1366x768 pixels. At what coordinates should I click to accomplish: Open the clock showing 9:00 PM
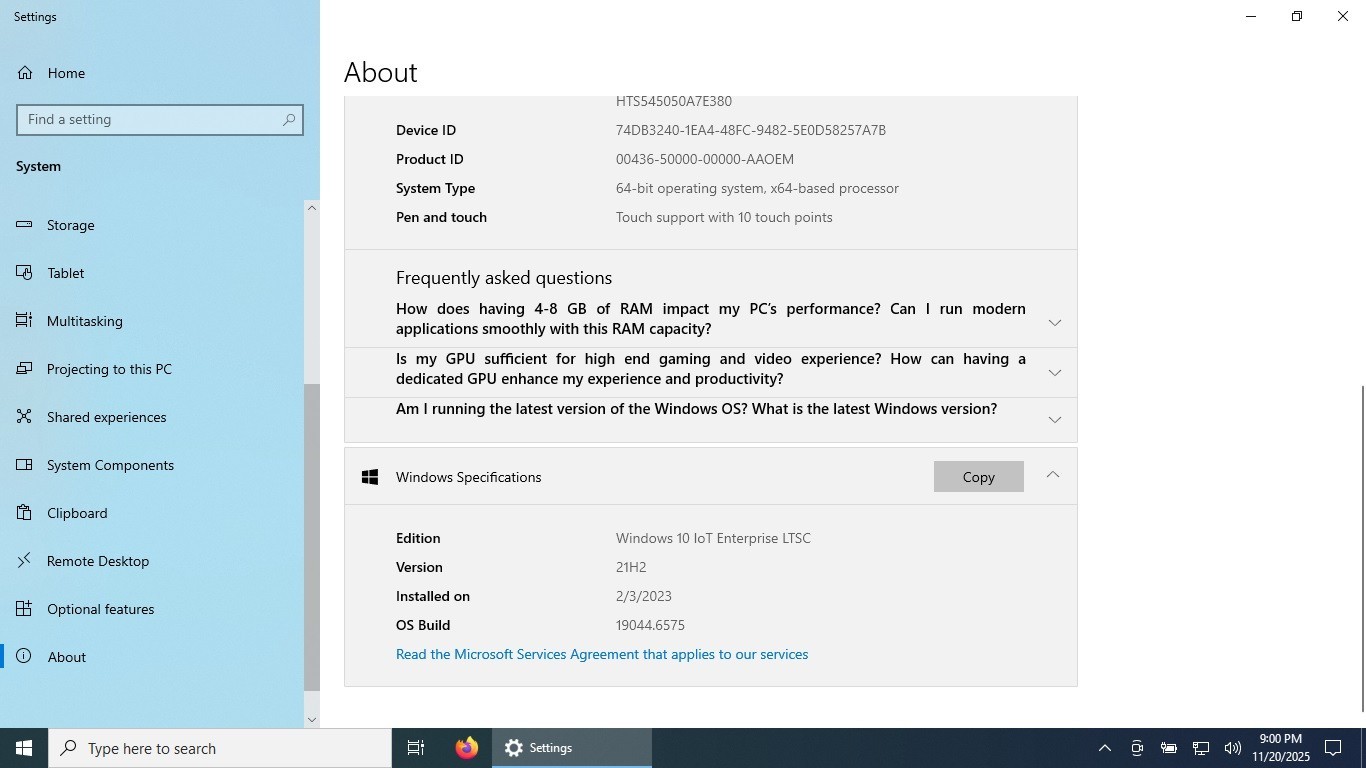1281,748
